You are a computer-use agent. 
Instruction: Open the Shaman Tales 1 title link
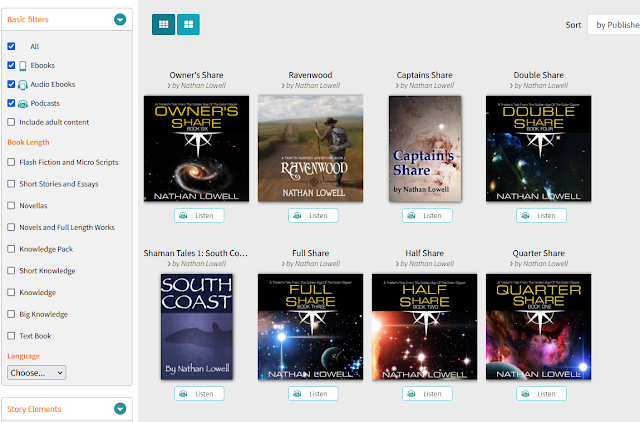point(196,253)
